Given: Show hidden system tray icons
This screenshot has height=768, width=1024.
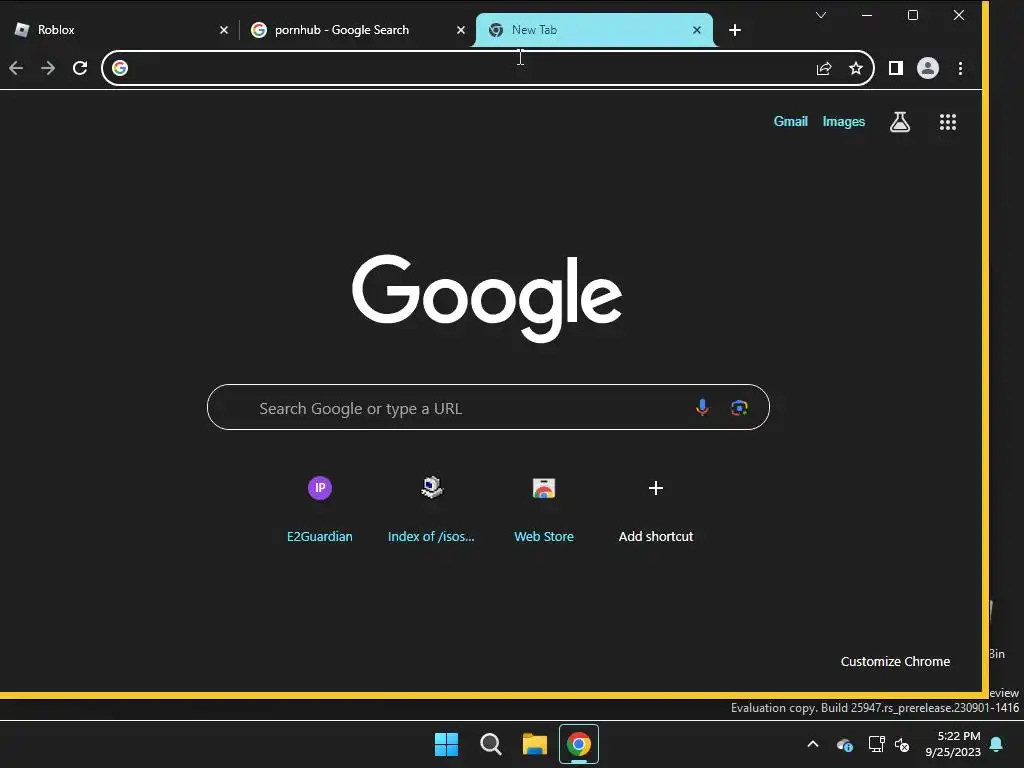Looking at the screenshot, I should (x=812, y=744).
